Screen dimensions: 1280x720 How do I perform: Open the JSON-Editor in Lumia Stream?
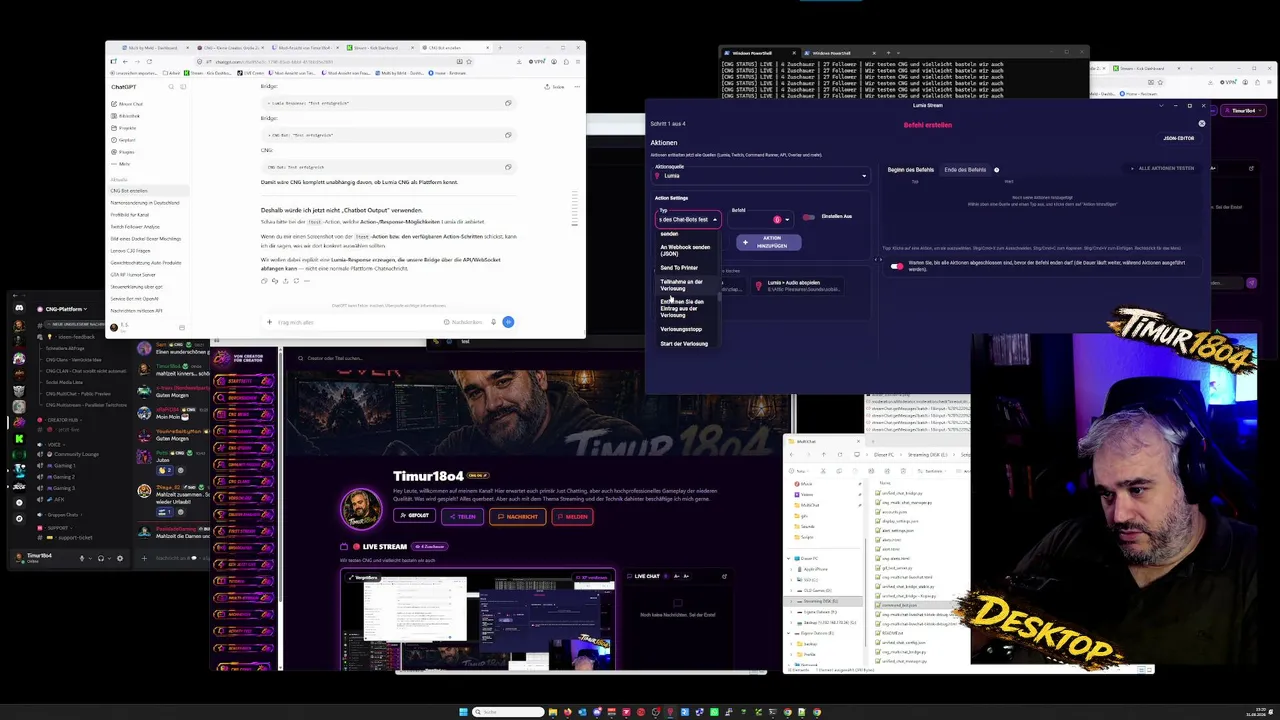[x=1178, y=138]
